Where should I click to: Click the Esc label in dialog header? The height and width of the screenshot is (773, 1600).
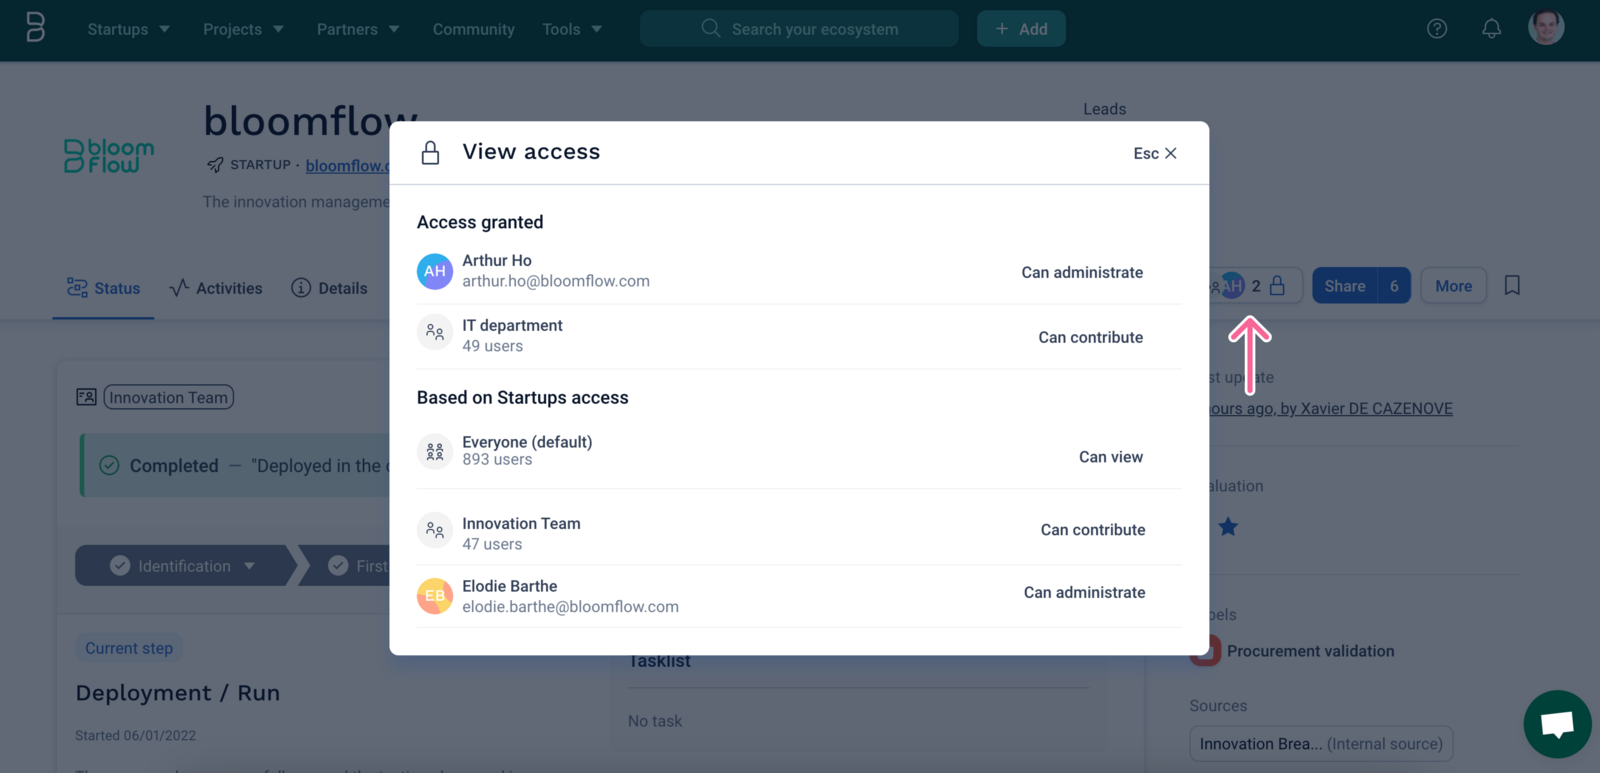point(1146,153)
